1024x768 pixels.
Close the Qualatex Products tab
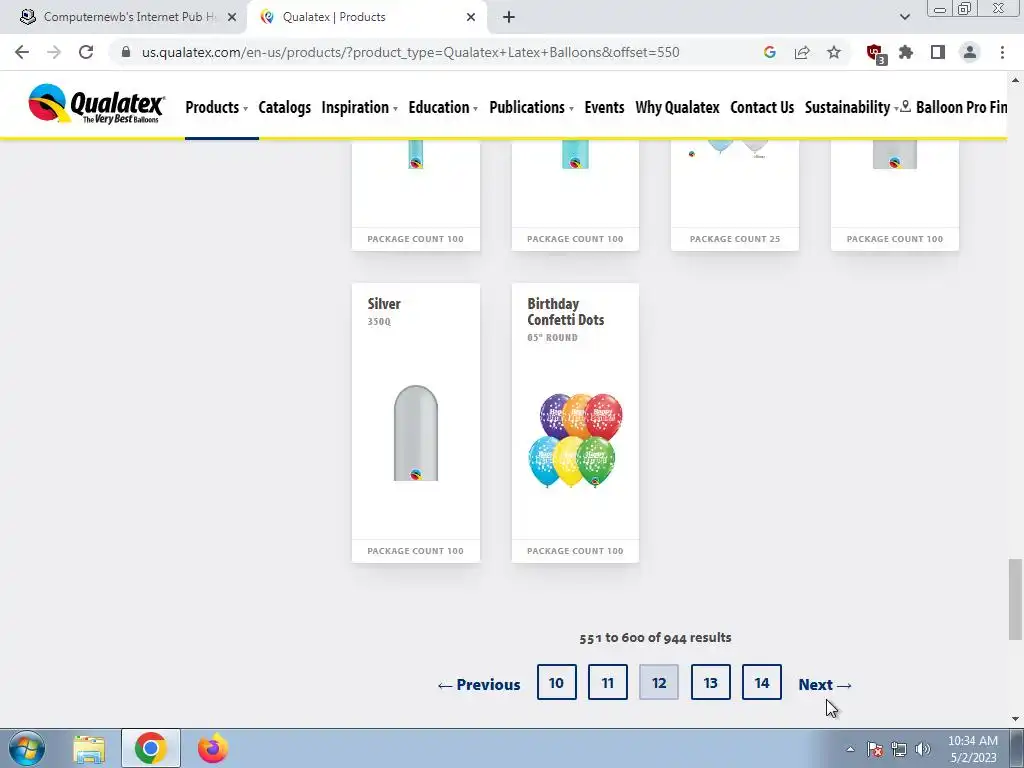[x=471, y=17]
